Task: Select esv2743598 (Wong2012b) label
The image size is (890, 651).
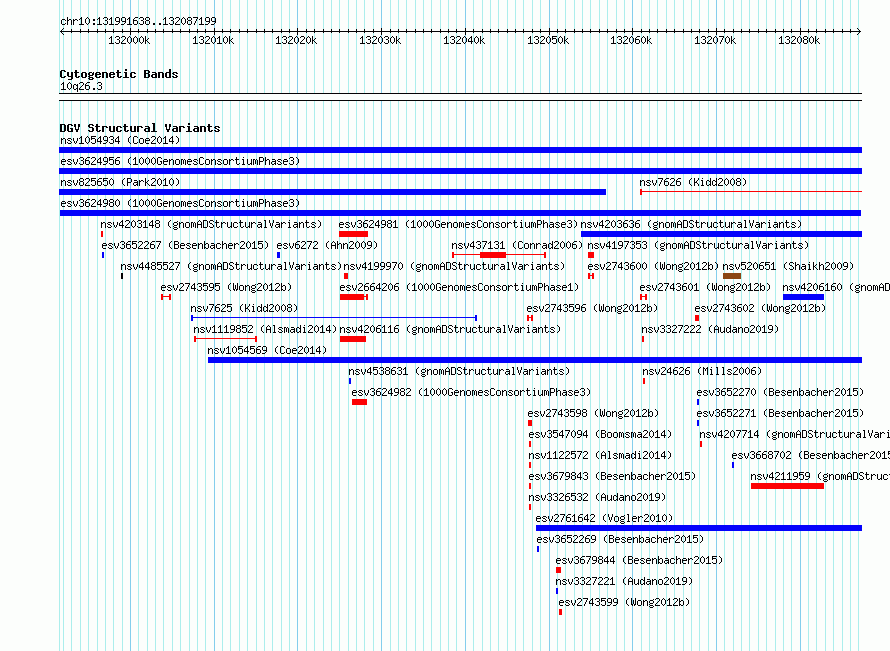Action: coord(593,413)
